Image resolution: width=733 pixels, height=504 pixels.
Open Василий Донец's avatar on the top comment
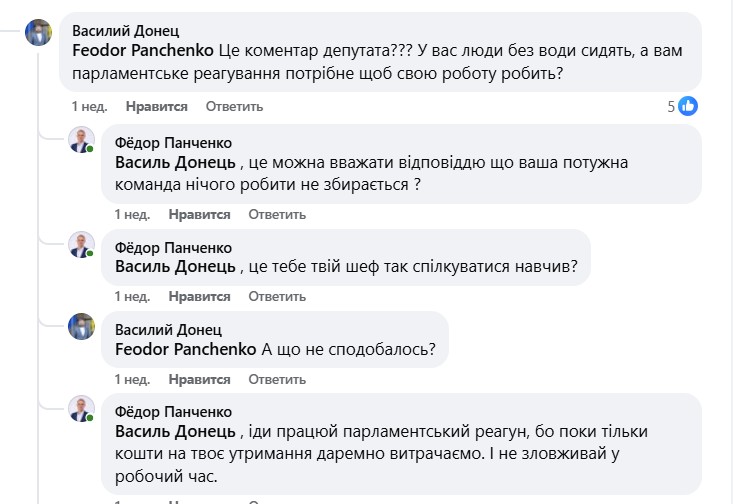click(38, 33)
